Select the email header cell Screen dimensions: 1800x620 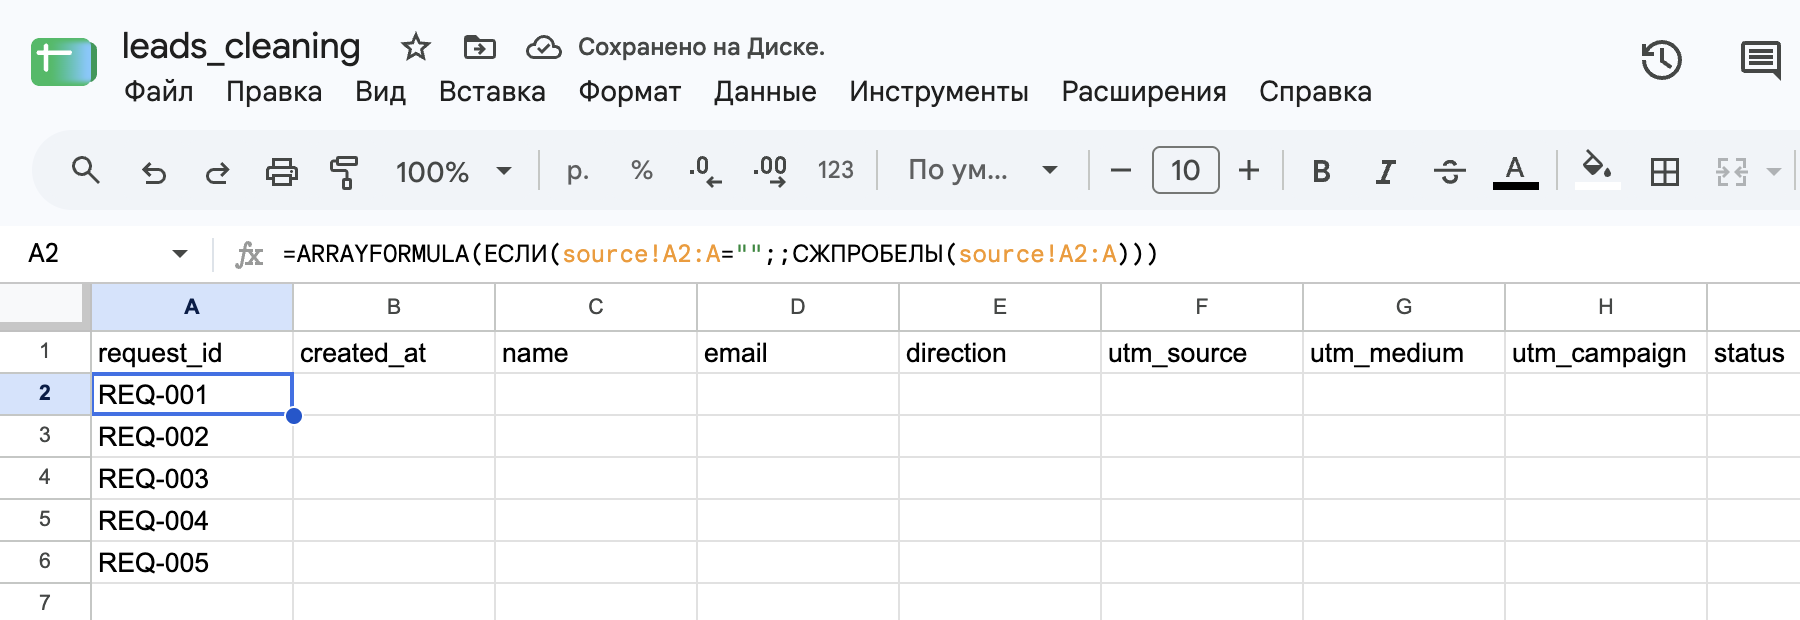pos(798,352)
